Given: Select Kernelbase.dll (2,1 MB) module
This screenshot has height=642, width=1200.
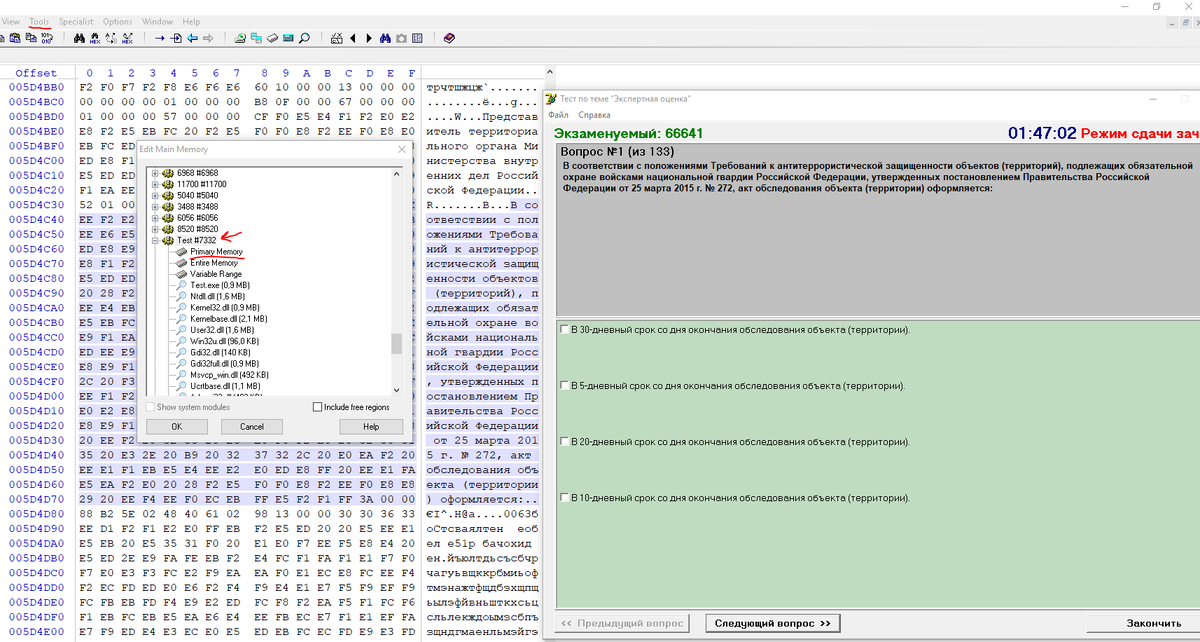Looking at the screenshot, I should coord(228,318).
